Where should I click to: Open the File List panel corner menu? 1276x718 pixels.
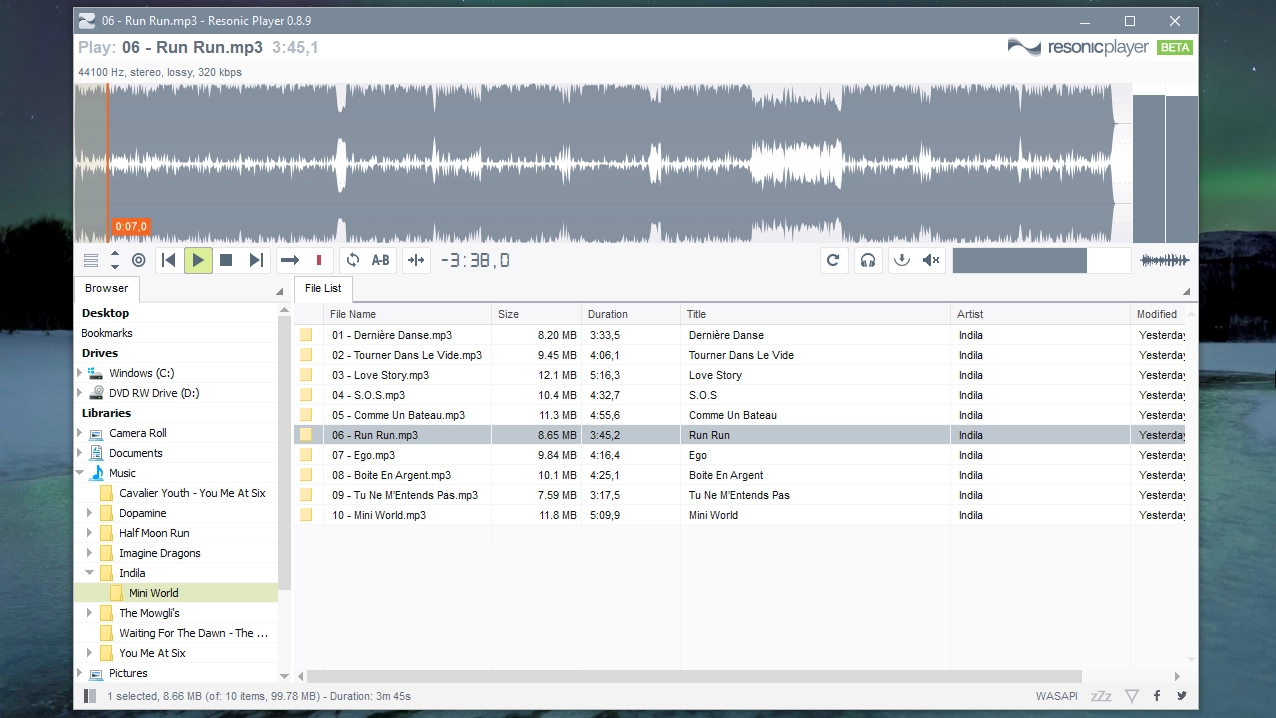click(1187, 292)
